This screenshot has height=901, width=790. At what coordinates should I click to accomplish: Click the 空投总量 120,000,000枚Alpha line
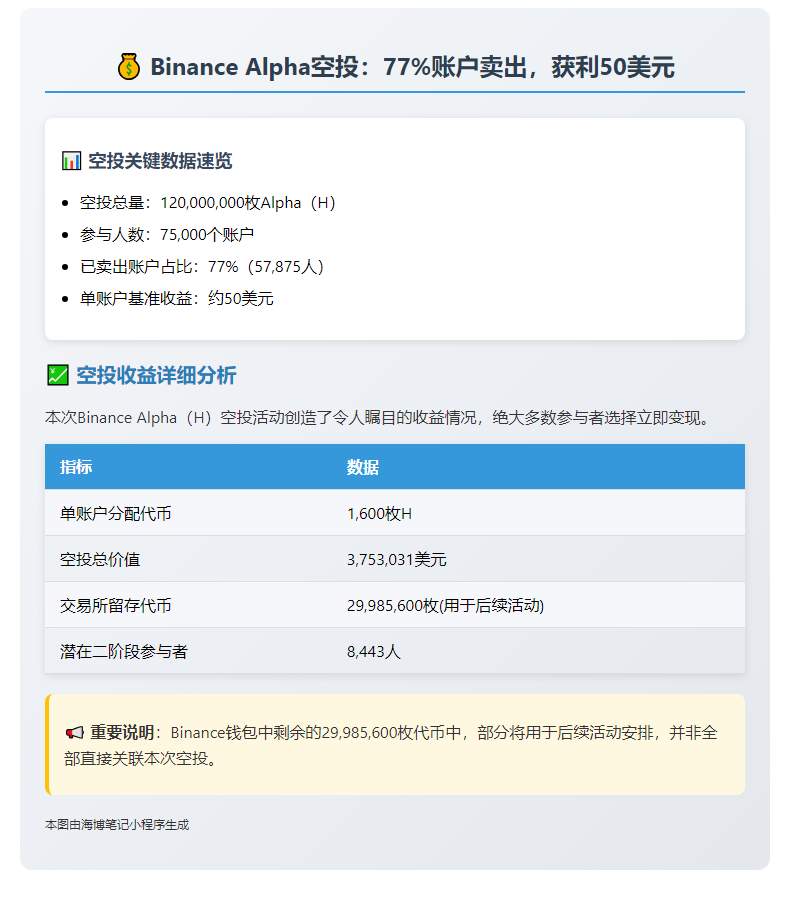207,203
